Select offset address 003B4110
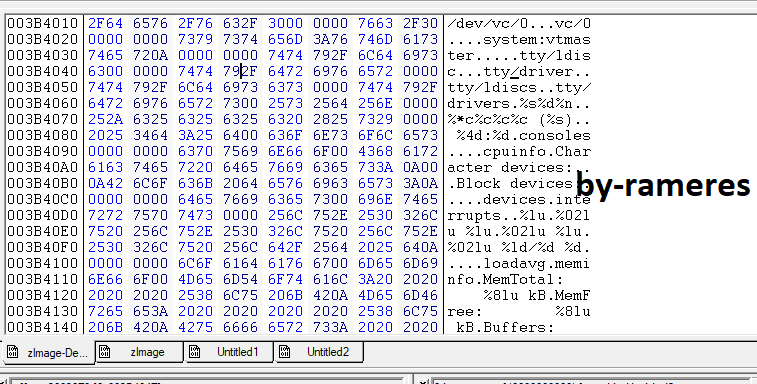Image resolution: width=757 pixels, height=384 pixels. (42, 279)
